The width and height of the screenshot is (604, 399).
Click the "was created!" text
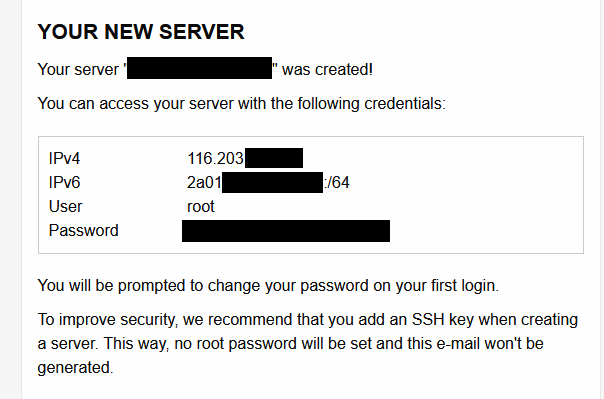(x=327, y=70)
